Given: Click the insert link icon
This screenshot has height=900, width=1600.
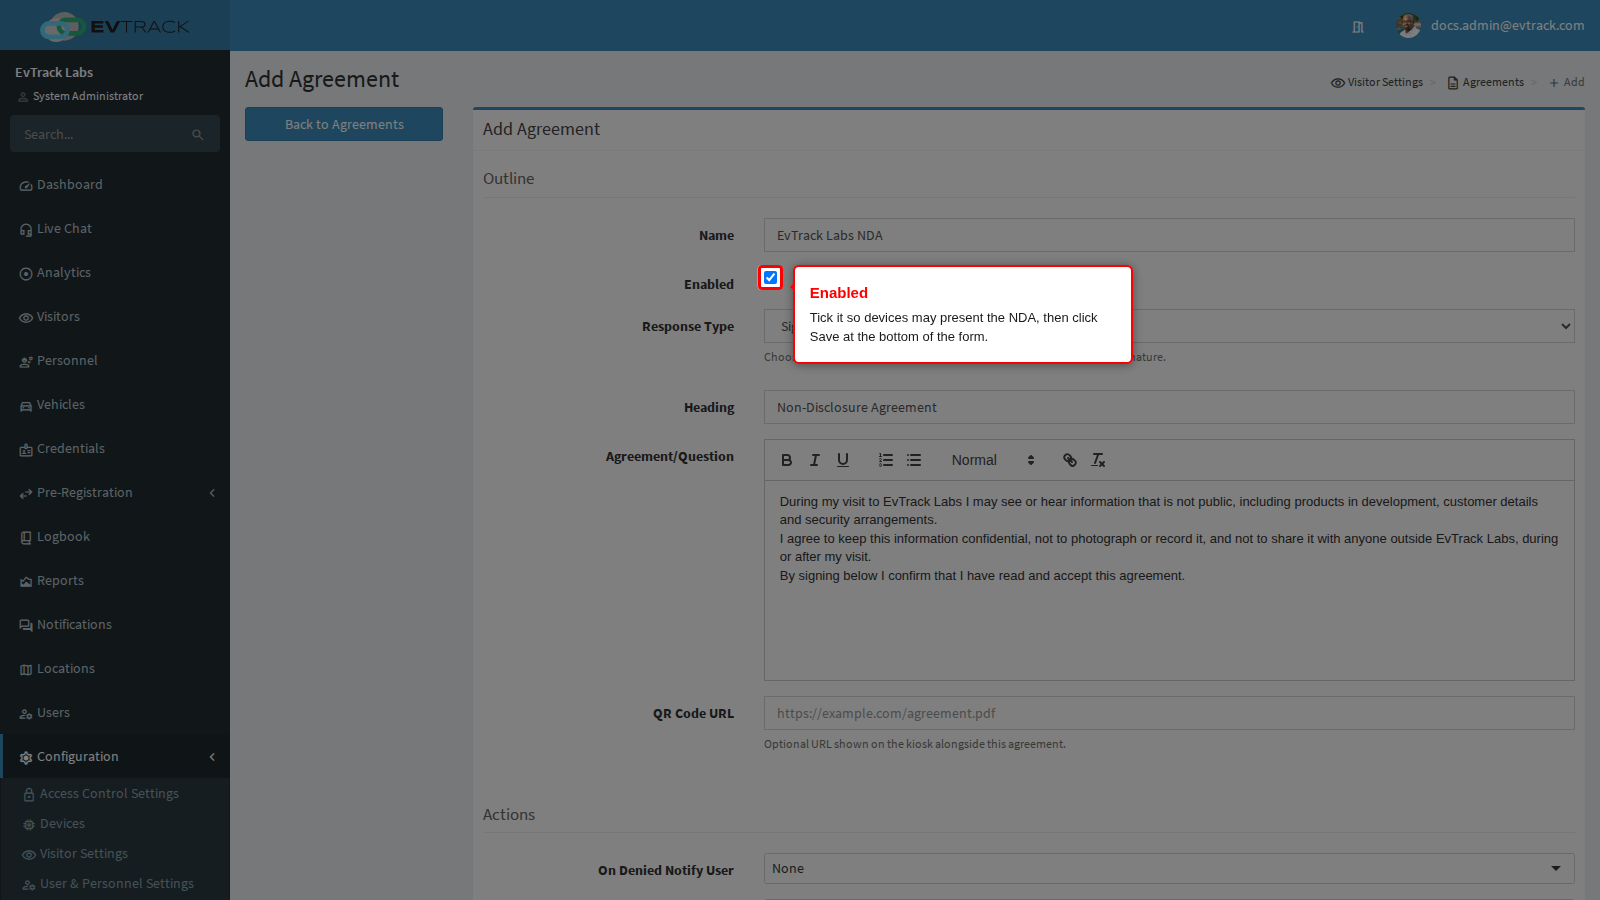Looking at the screenshot, I should click(1070, 460).
